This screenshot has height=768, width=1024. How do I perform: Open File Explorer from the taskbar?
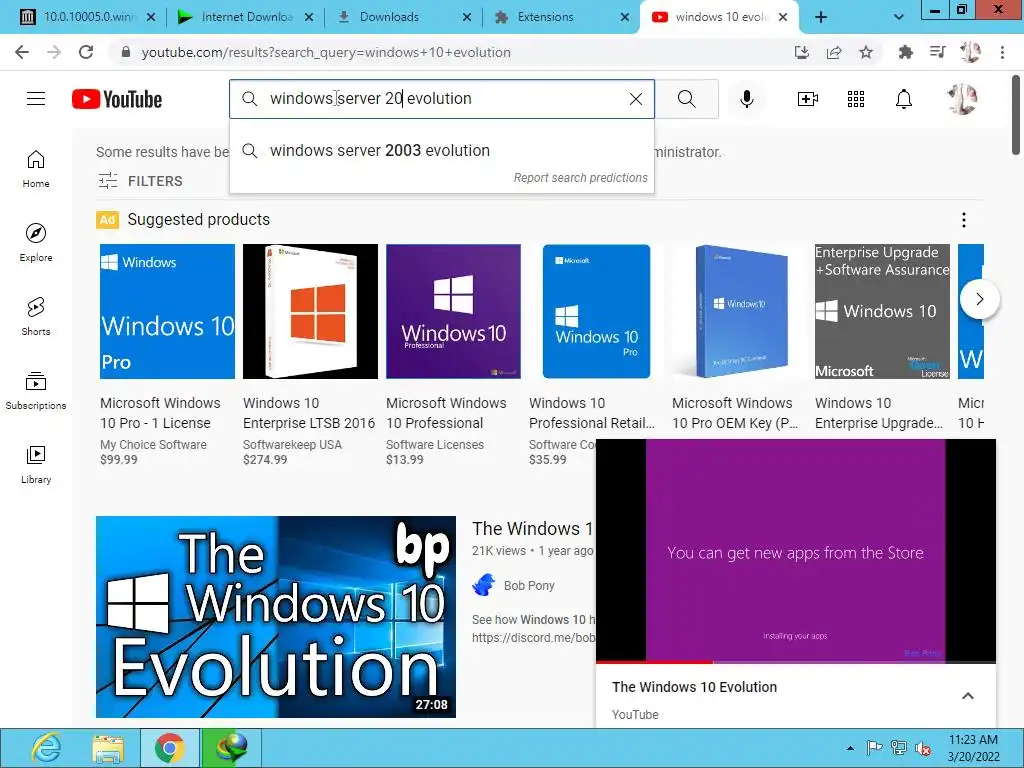coord(108,748)
